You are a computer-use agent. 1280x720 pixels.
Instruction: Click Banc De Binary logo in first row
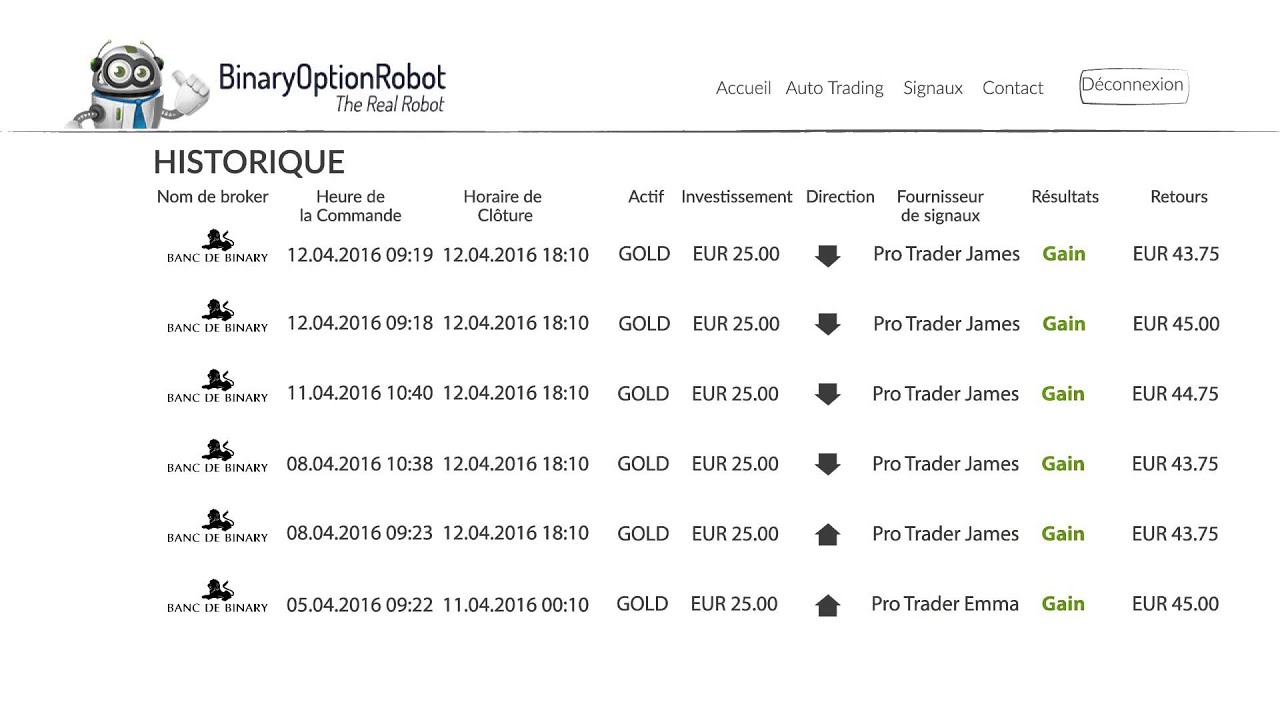[217, 246]
